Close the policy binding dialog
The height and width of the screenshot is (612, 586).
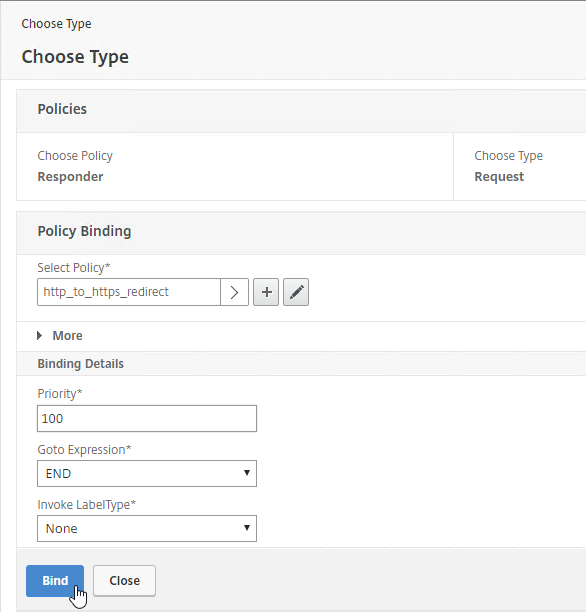(x=125, y=581)
